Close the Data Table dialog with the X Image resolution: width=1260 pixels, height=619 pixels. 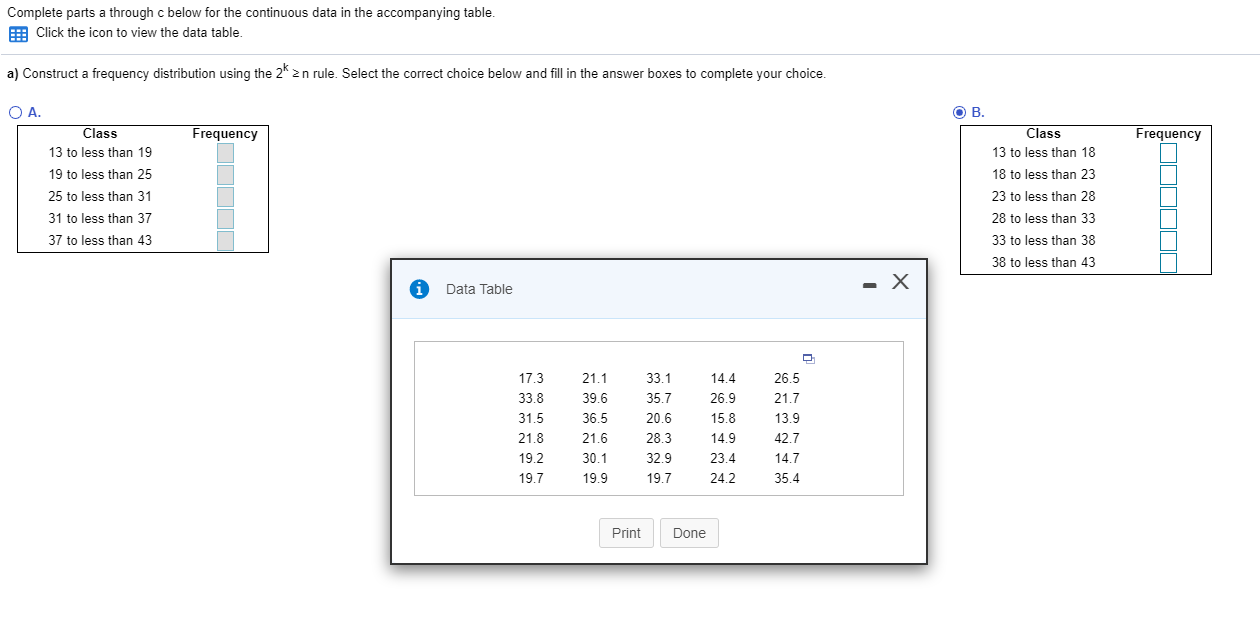point(899,282)
